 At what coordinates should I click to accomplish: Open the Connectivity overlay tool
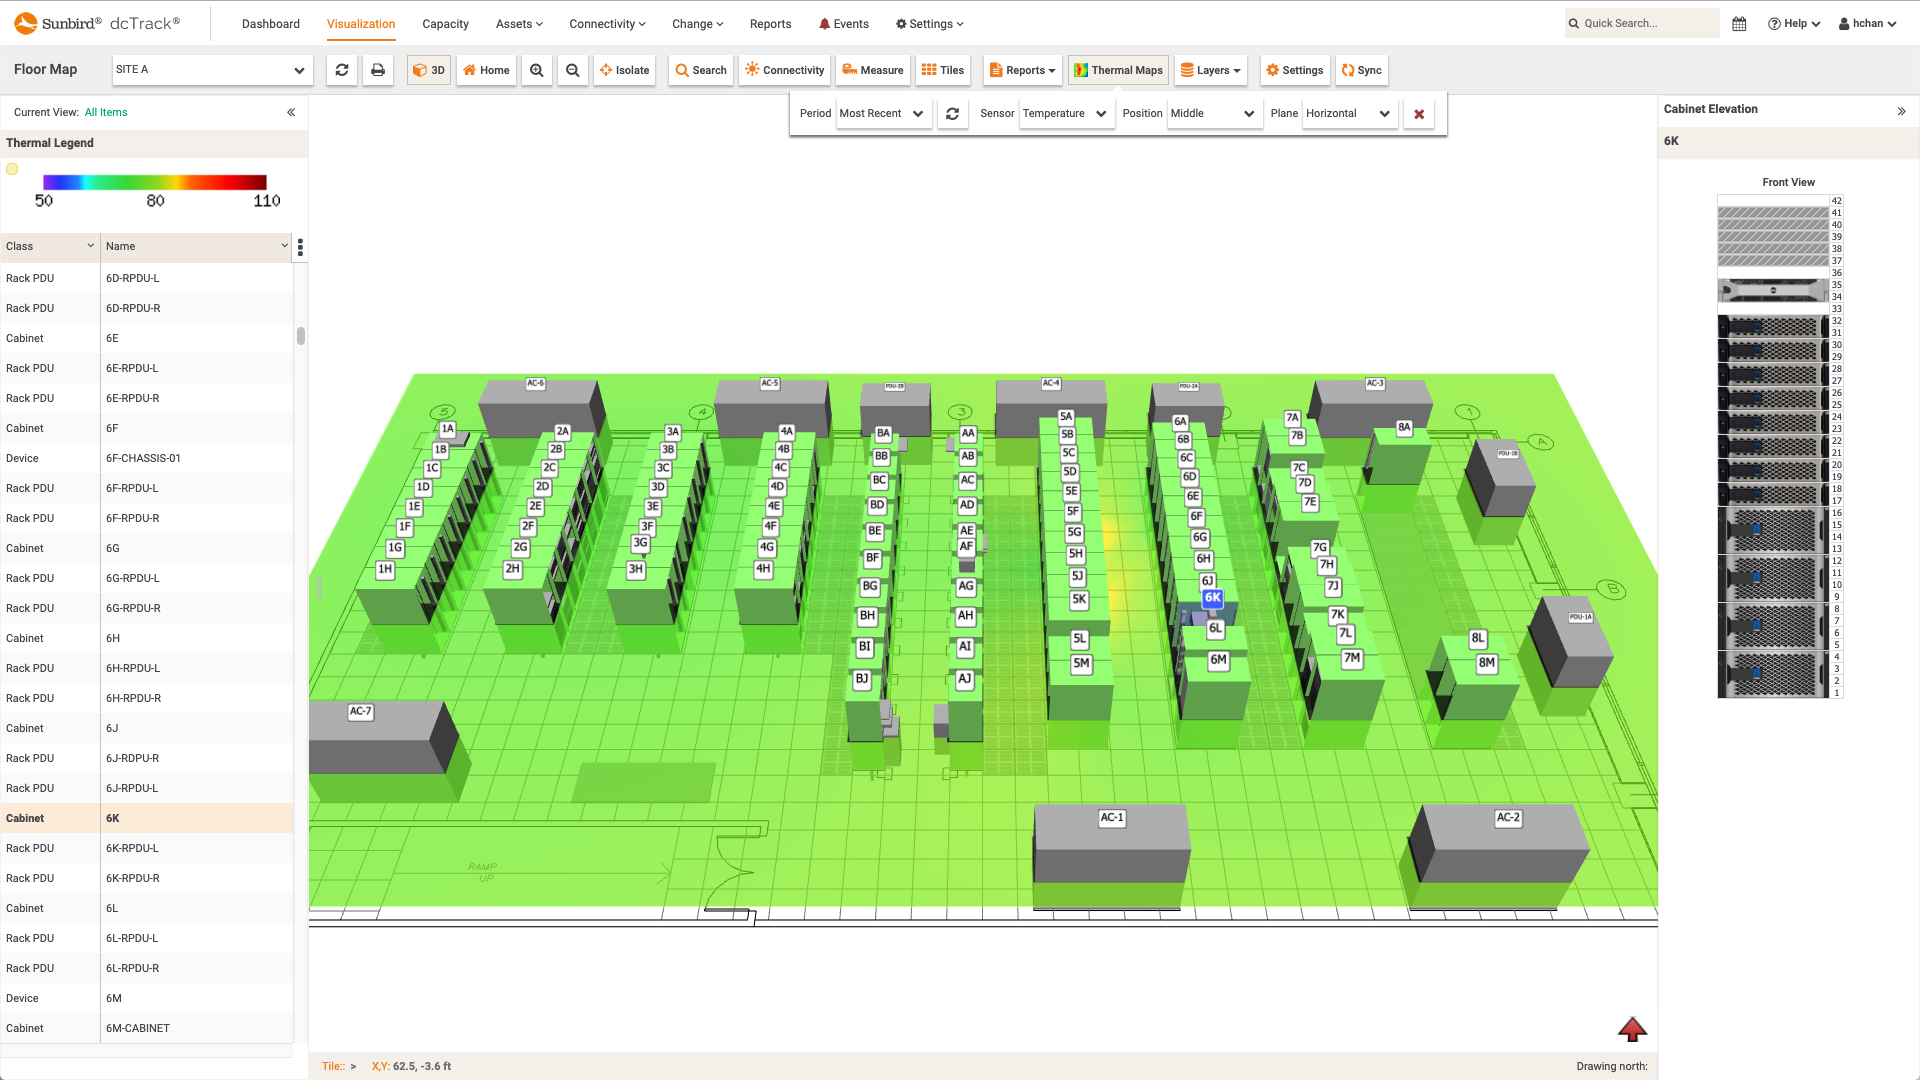point(784,70)
